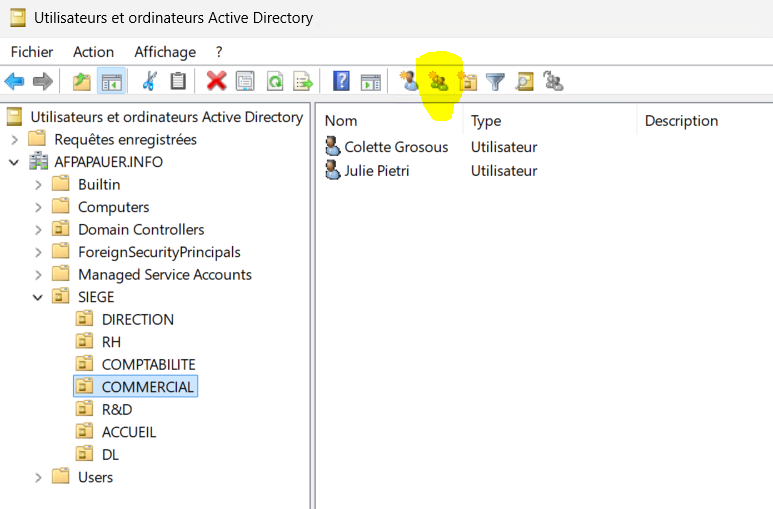
Task: Select the COMPTABILITE organizational unit
Action: 148,364
